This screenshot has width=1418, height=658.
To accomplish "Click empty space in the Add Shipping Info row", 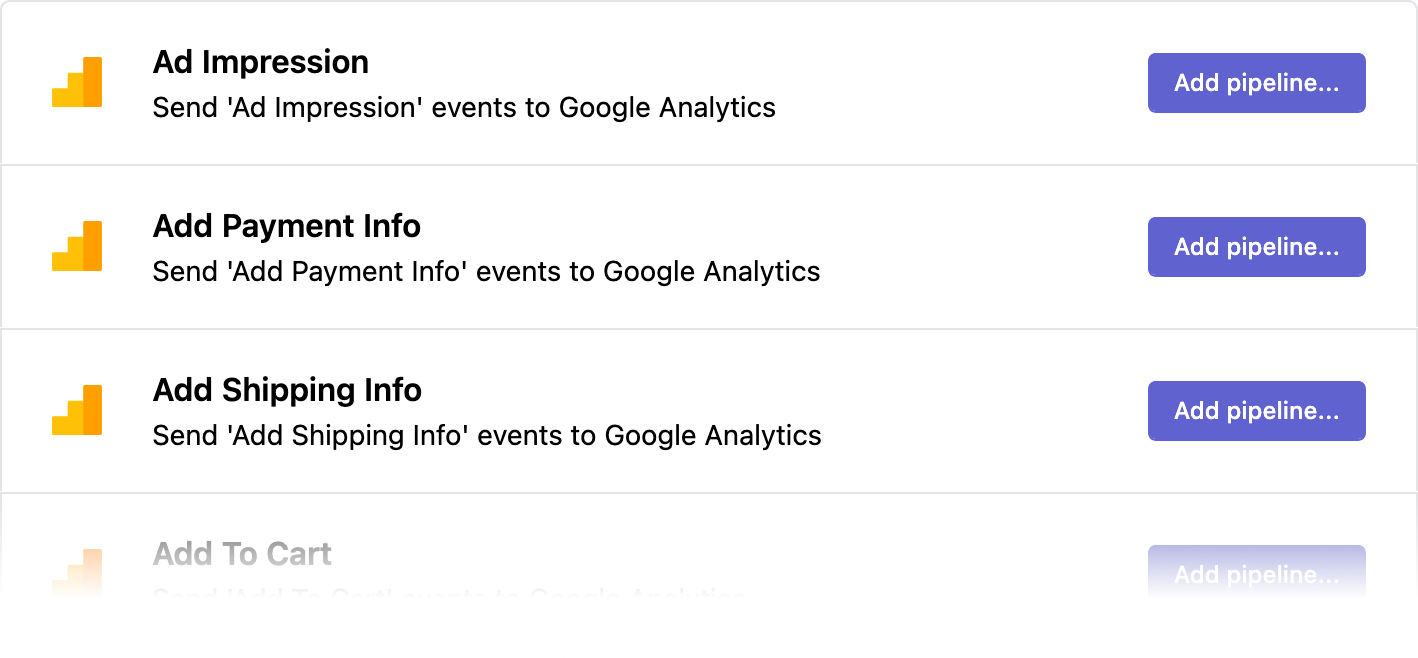I will pyautogui.click(x=980, y=411).
